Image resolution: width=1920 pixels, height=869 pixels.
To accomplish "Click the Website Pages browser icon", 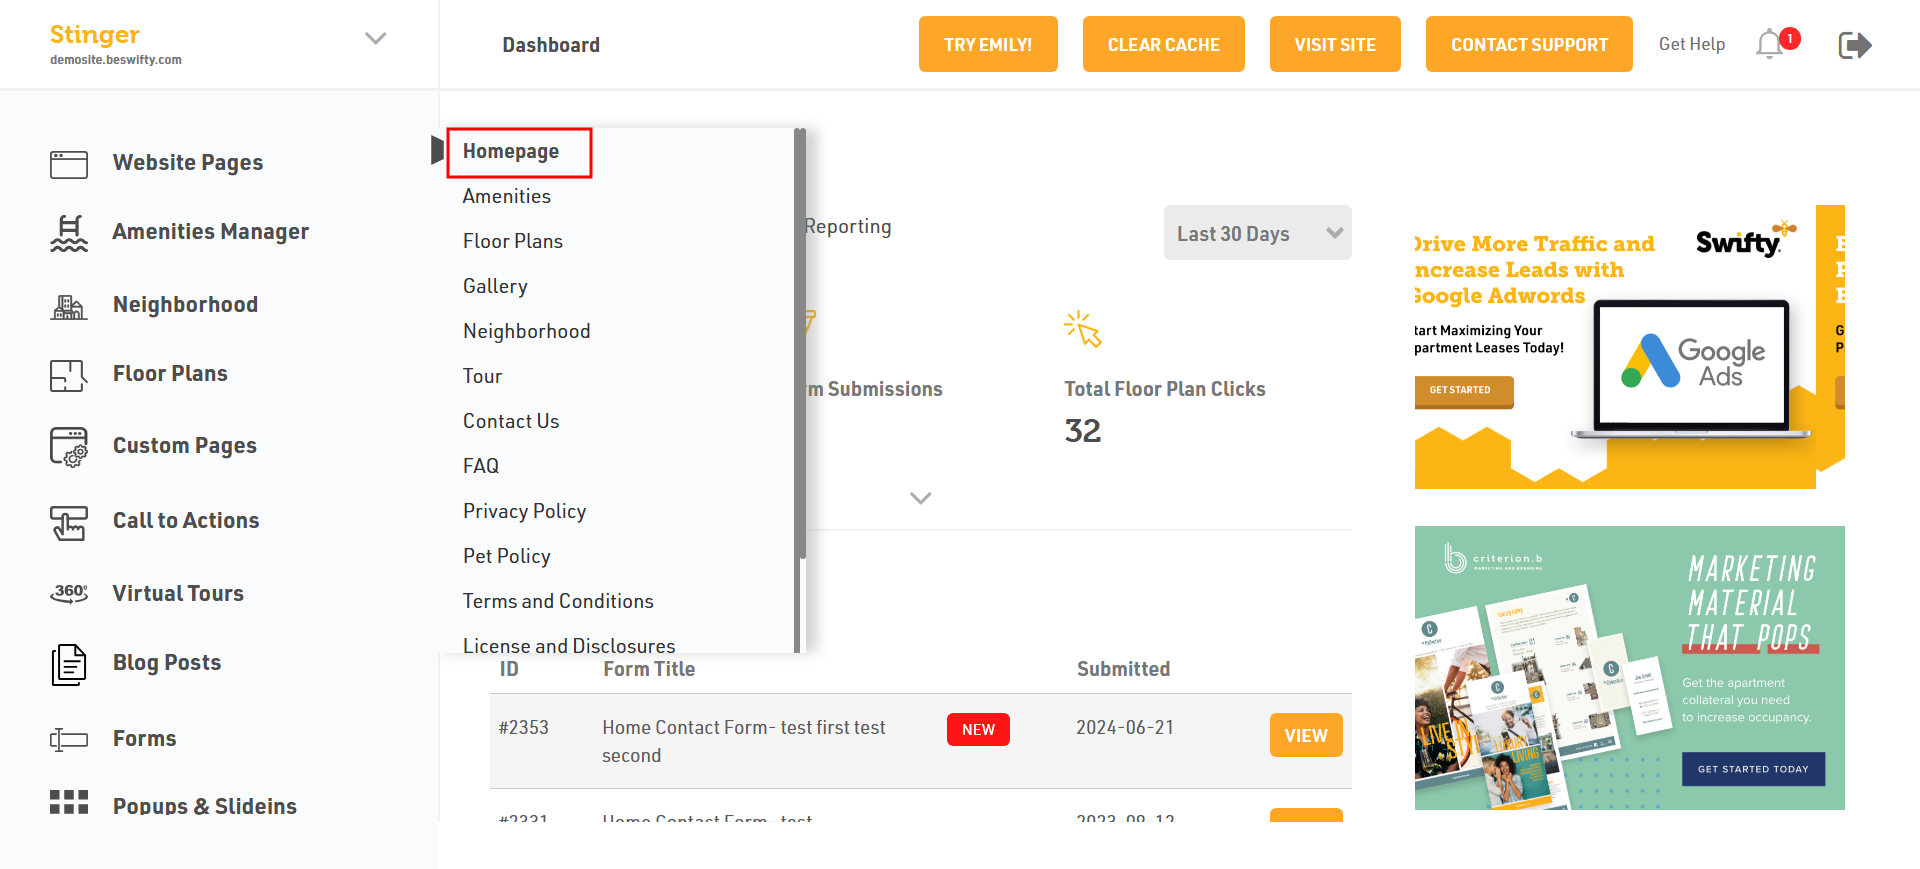I will (69, 164).
